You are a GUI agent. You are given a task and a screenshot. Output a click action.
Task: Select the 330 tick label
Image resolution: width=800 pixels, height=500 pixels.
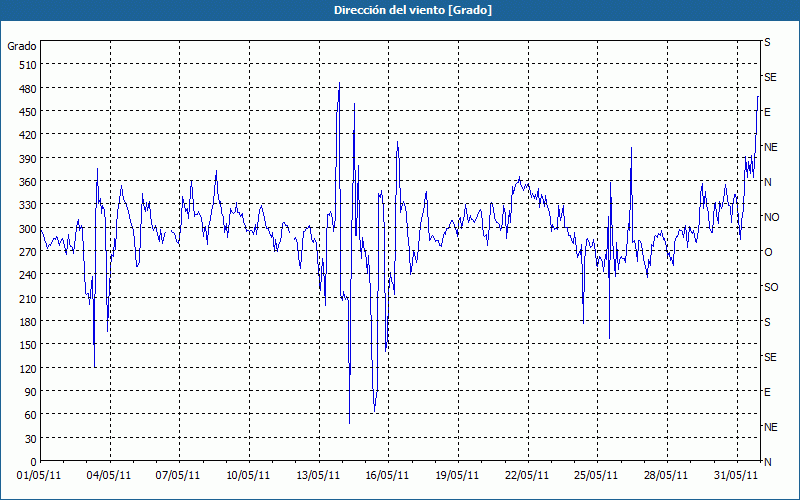pos(28,205)
